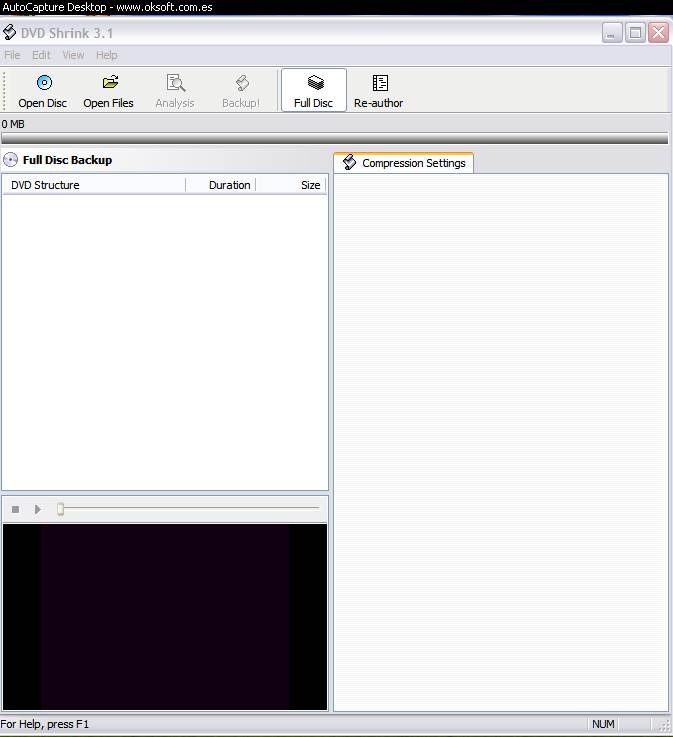Click the Size column header
Image resolution: width=673 pixels, height=737 pixels.
point(291,185)
